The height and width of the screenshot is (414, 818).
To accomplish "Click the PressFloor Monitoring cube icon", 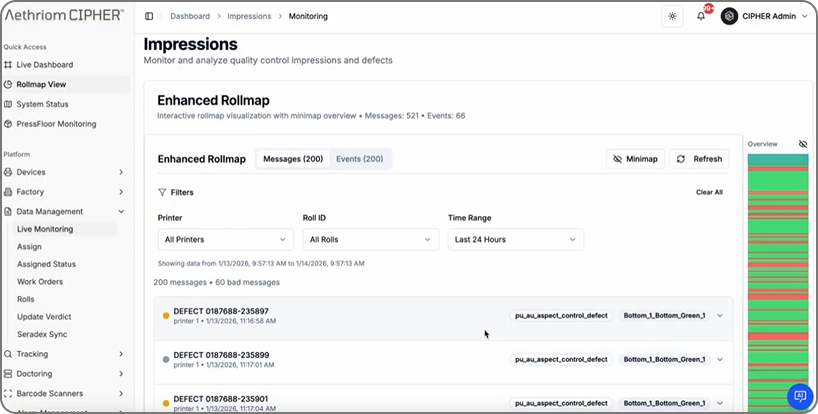I will 8,124.
